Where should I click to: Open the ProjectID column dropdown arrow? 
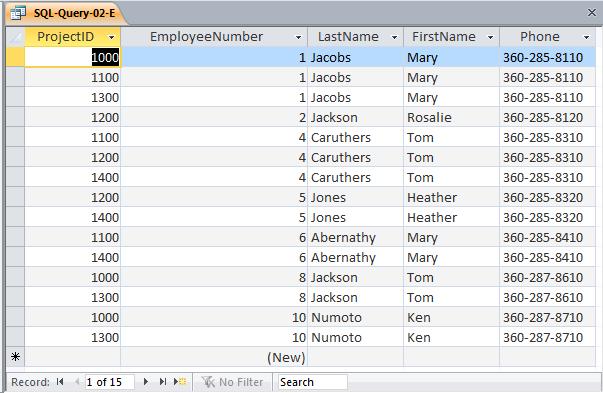pos(112,37)
